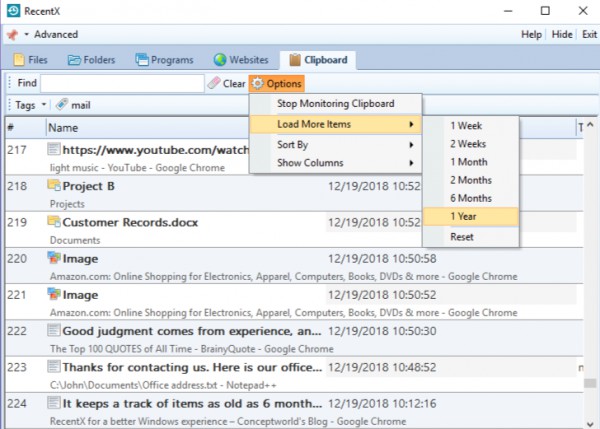Click the list scrollbar down arrow
The width and height of the screenshot is (600, 429).
tap(590, 424)
